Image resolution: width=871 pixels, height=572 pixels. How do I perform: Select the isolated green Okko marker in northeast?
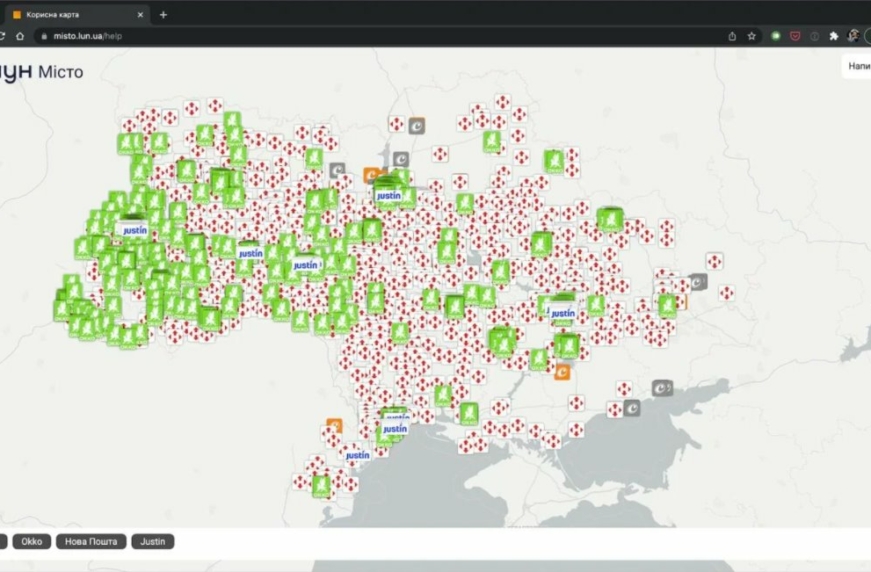[553, 160]
